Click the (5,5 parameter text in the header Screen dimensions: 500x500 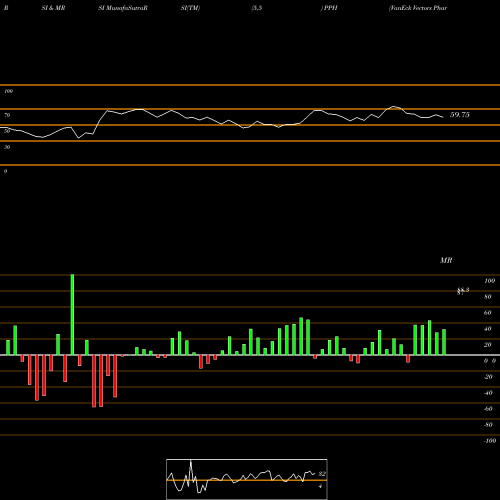(257, 8)
